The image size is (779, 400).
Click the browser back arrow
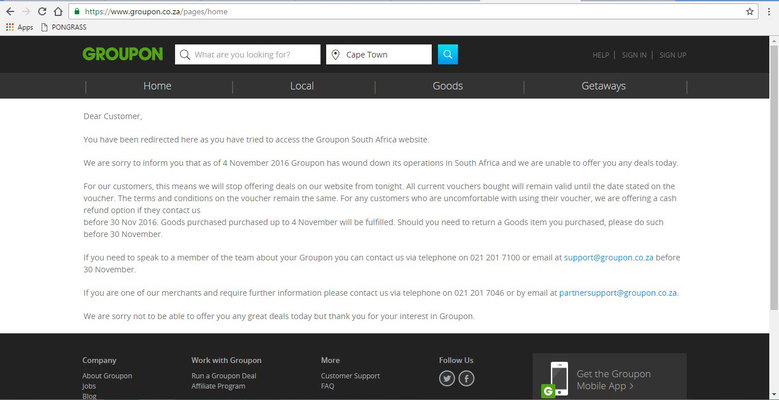pyautogui.click(x=9, y=11)
